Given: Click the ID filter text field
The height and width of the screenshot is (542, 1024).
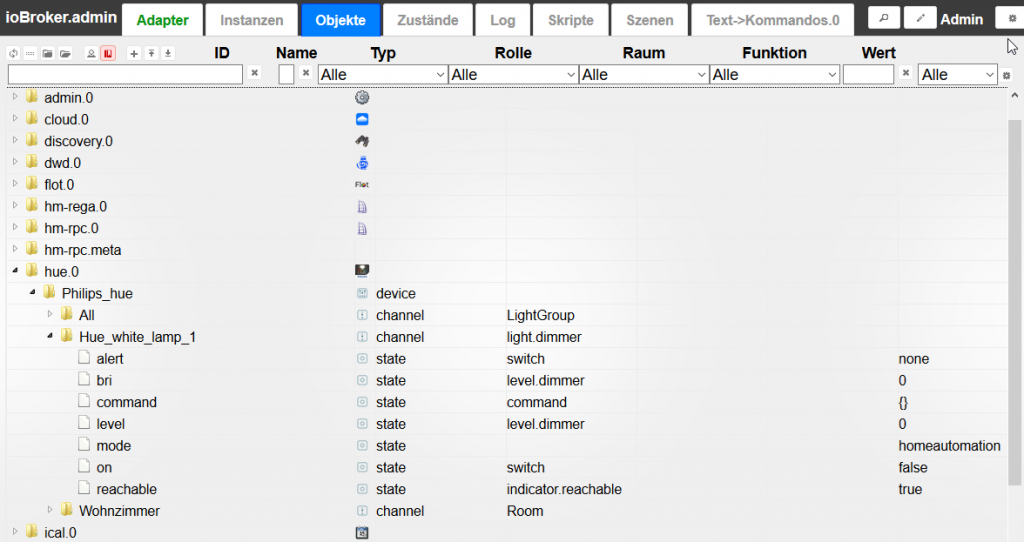Looking at the screenshot, I should tap(125, 74).
